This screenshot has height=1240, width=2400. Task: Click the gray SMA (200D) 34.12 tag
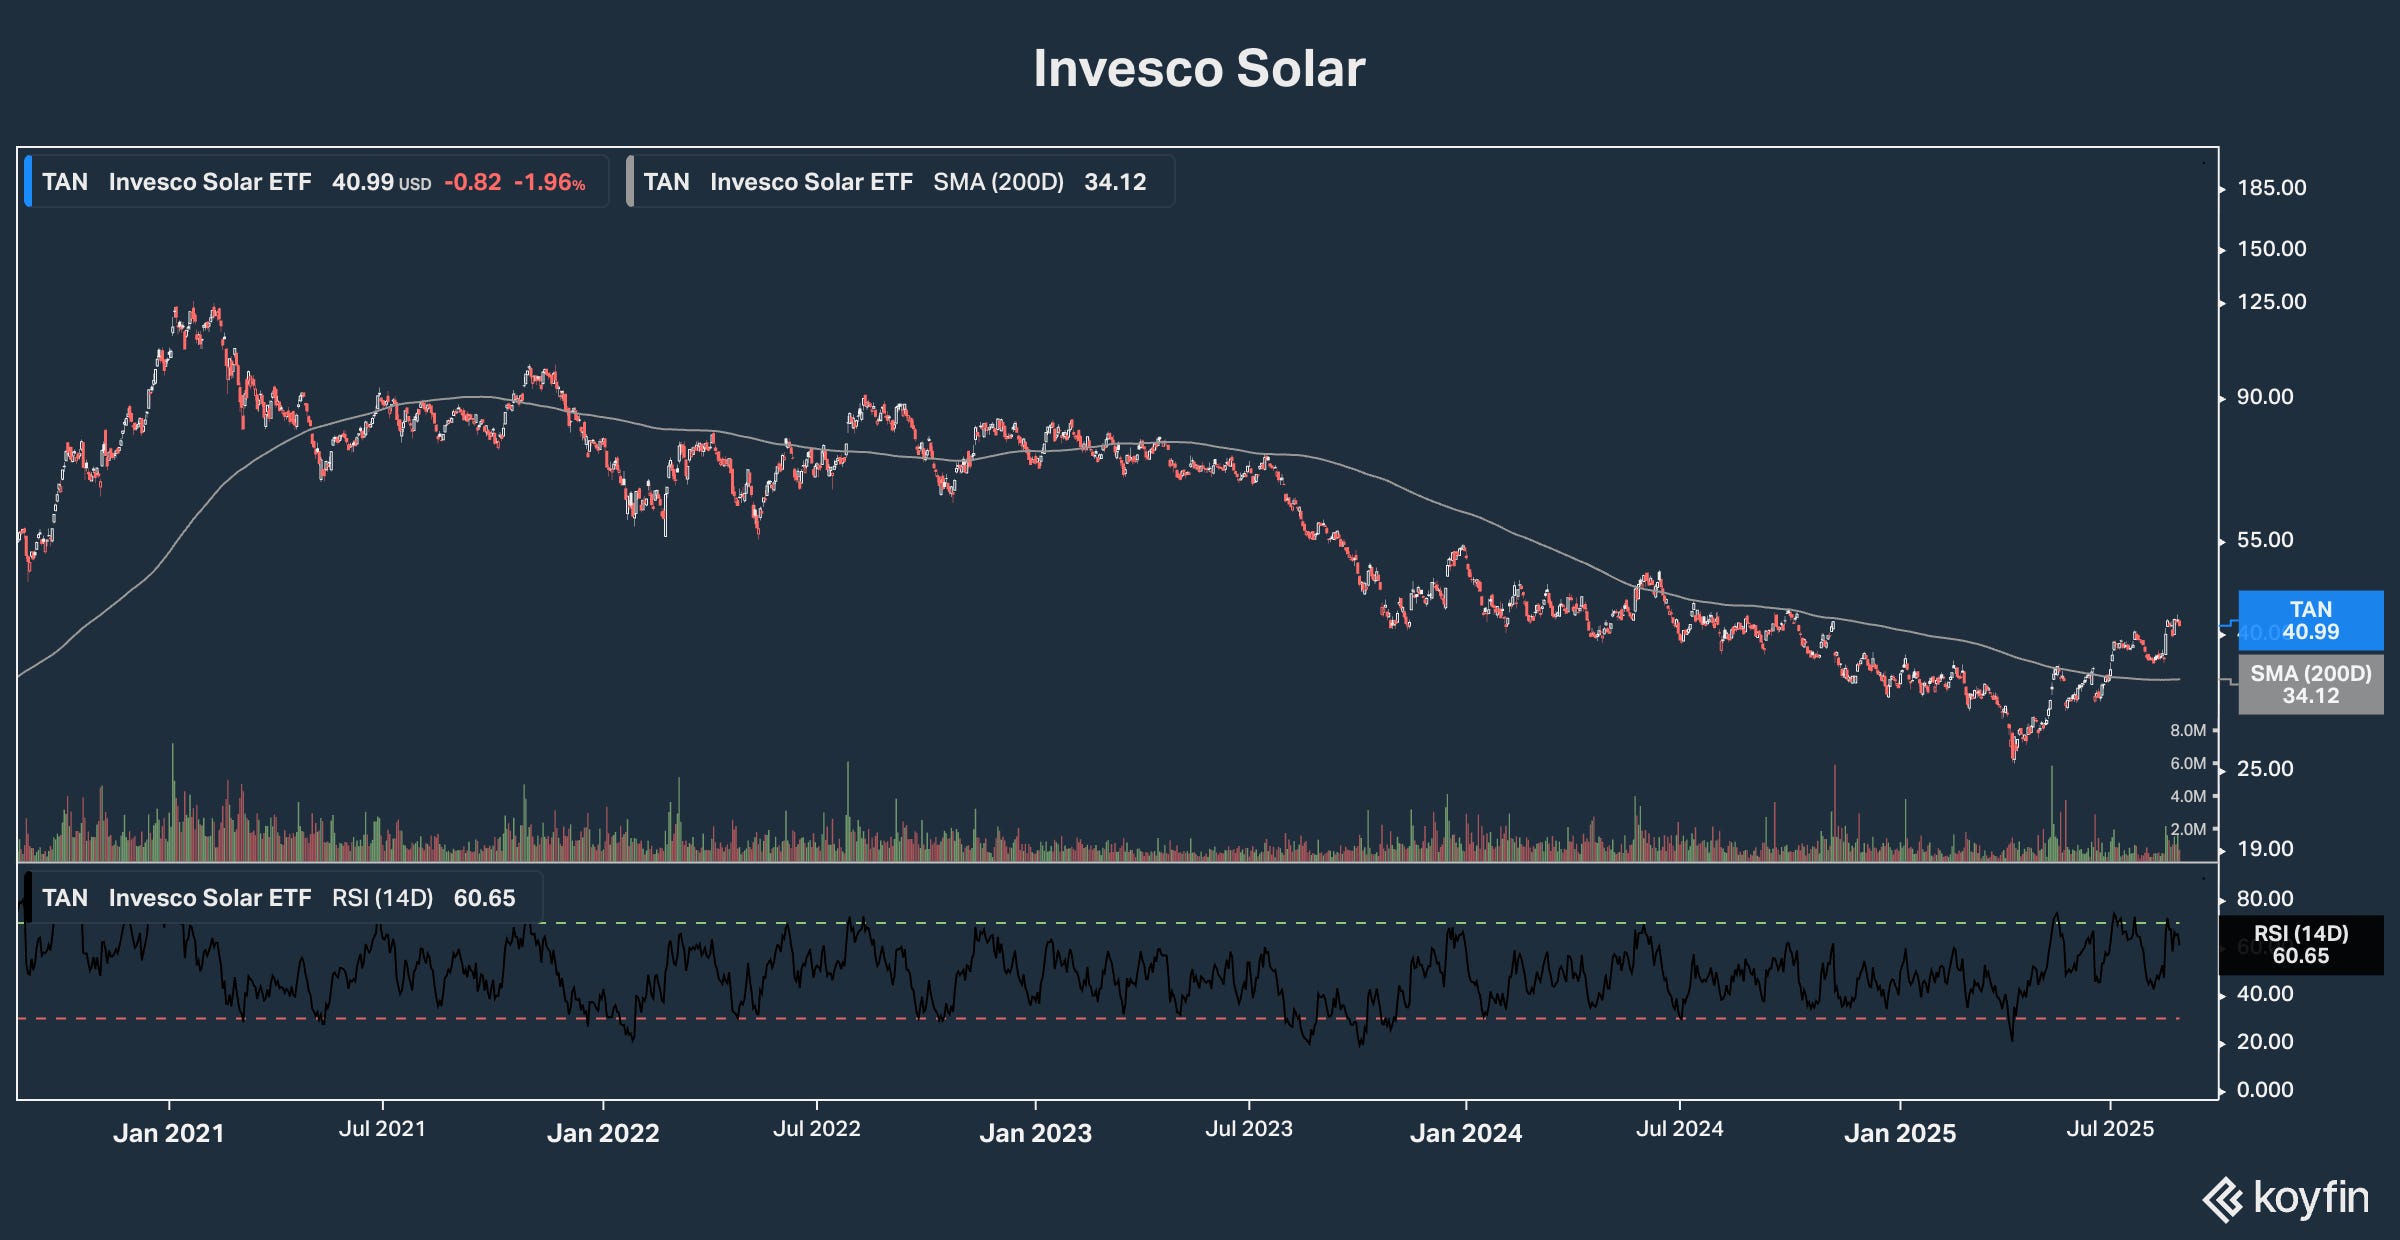[x=2310, y=685]
